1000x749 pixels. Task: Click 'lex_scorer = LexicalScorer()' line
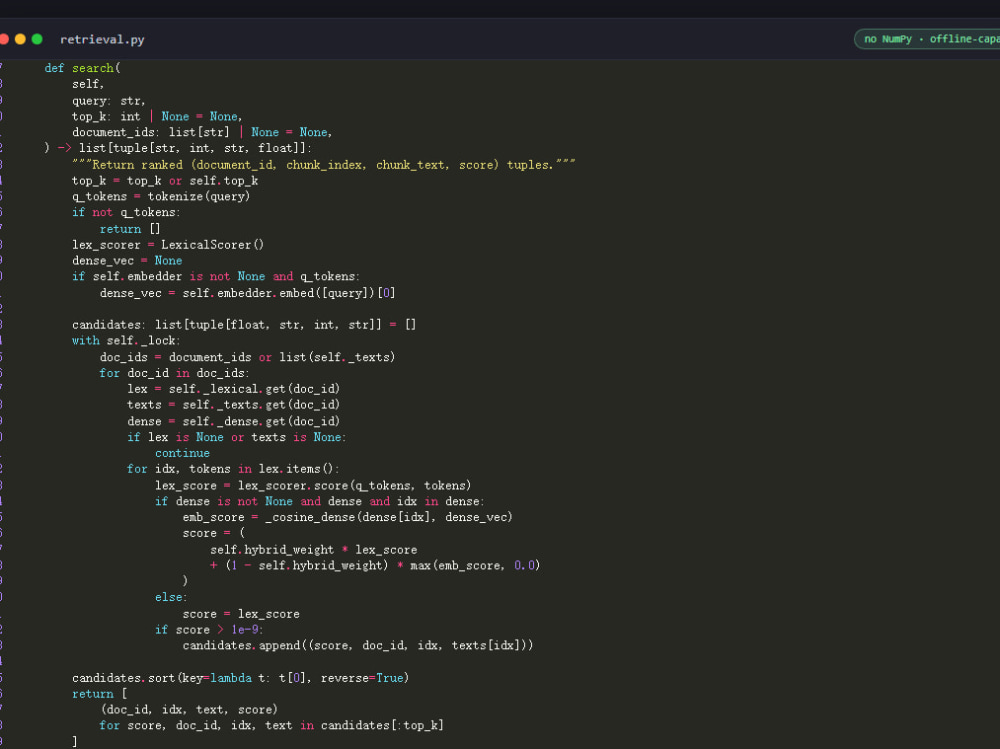click(x=168, y=245)
